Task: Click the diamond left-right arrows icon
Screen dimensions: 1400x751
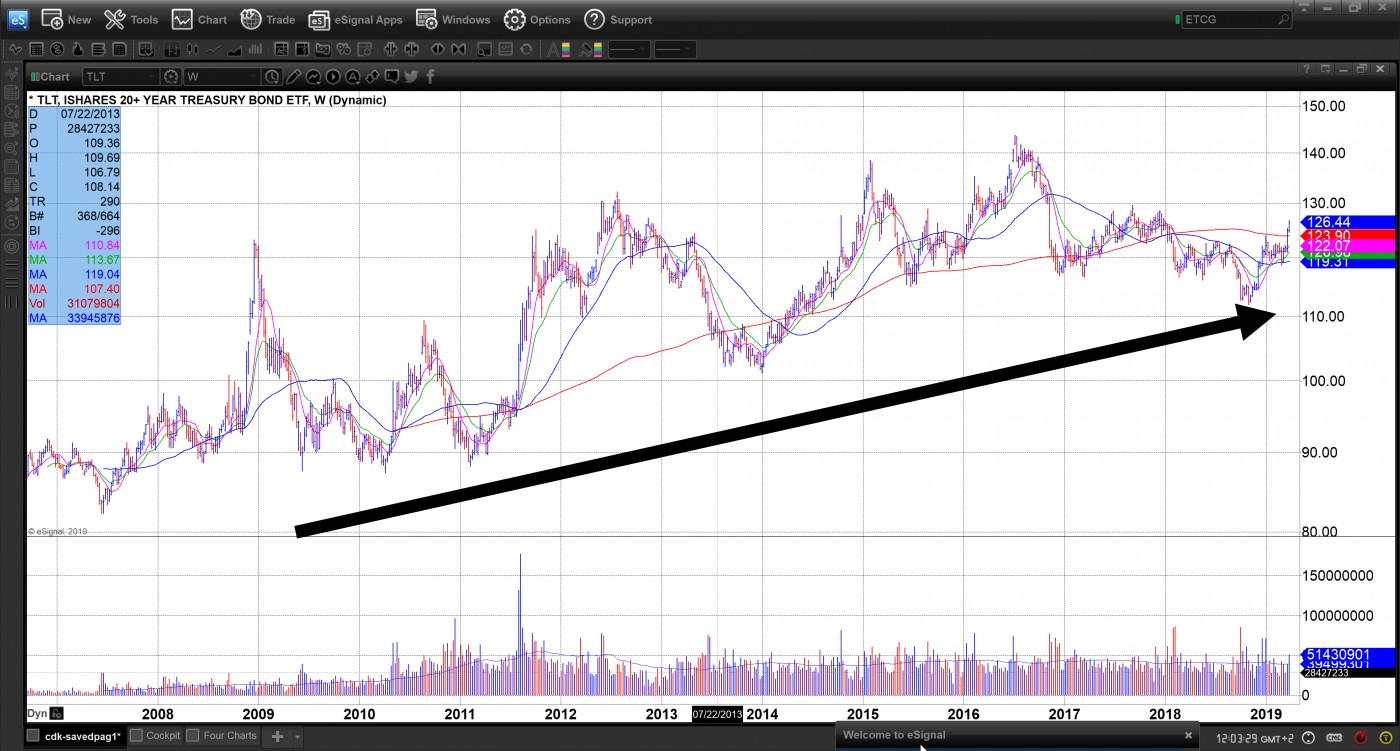Action: (437, 49)
